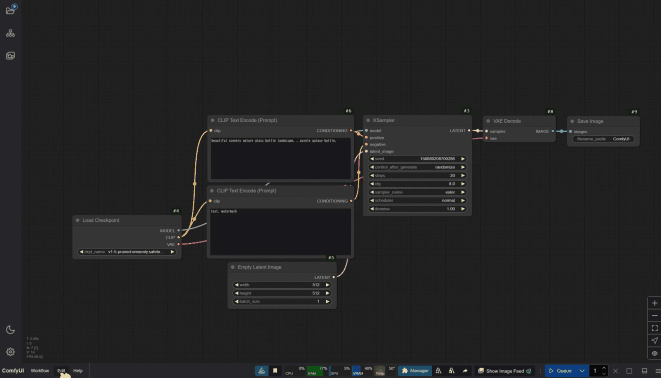661x378 pixels.
Task: Increase steps with right arrow
Action: point(462,176)
